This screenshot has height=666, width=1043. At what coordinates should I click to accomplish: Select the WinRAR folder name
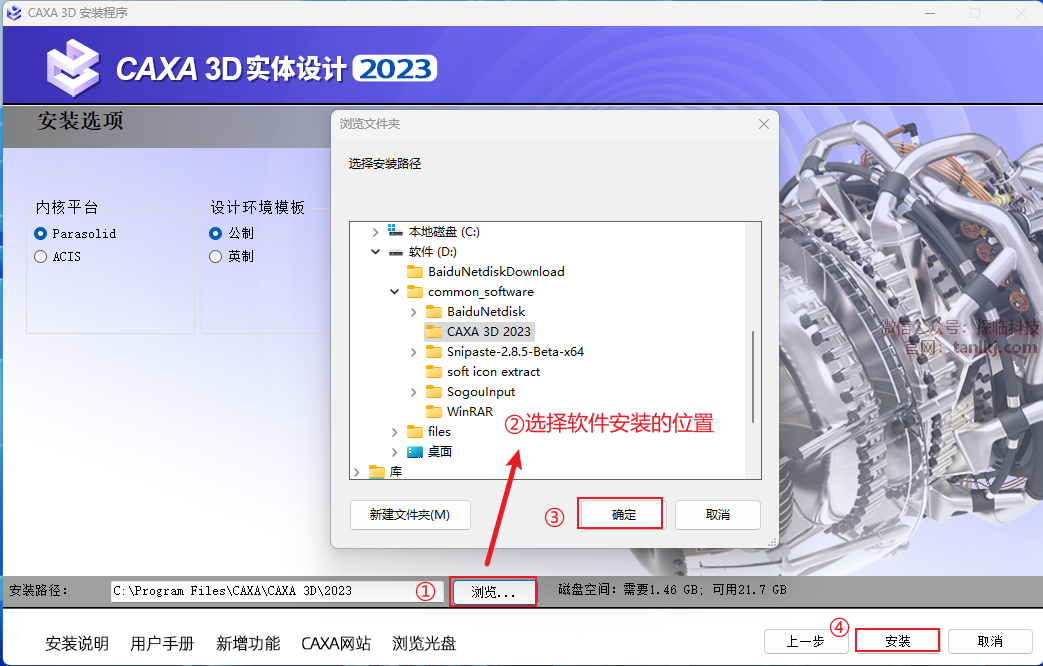pos(470,411)
